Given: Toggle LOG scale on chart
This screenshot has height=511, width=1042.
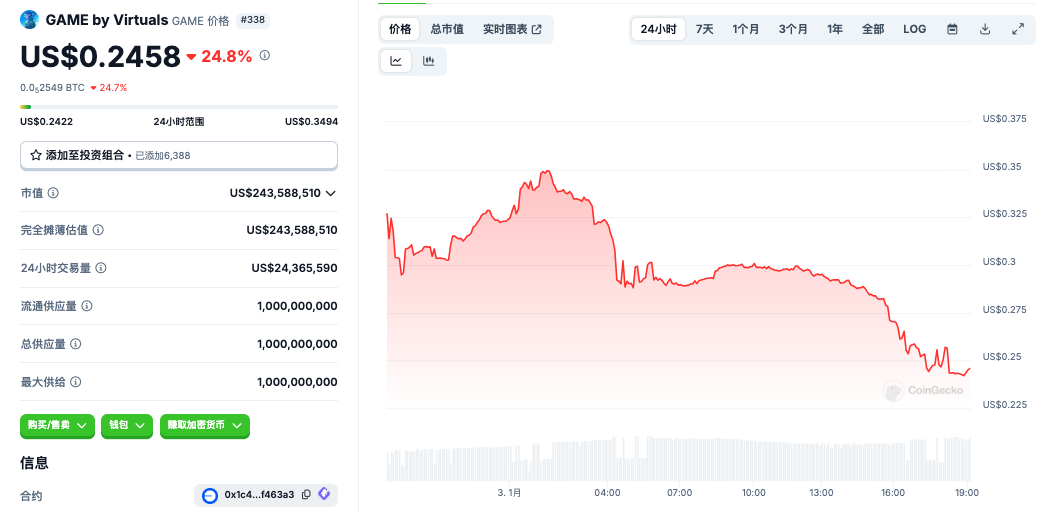Looking at the screenshot, I should click(x=914, y=29).
